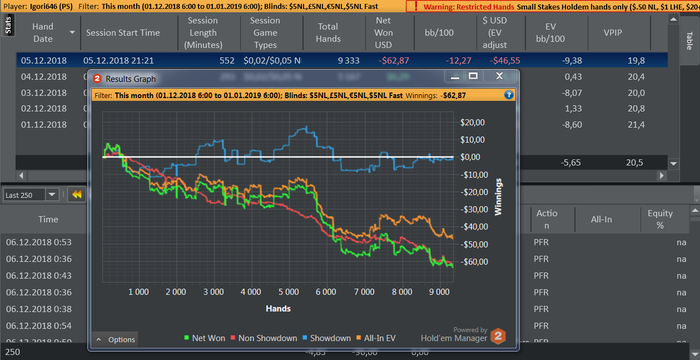The image size is (700, 360).
Task: Click the All-In column header
Action: pyautogui.click(x=601, y=219)
